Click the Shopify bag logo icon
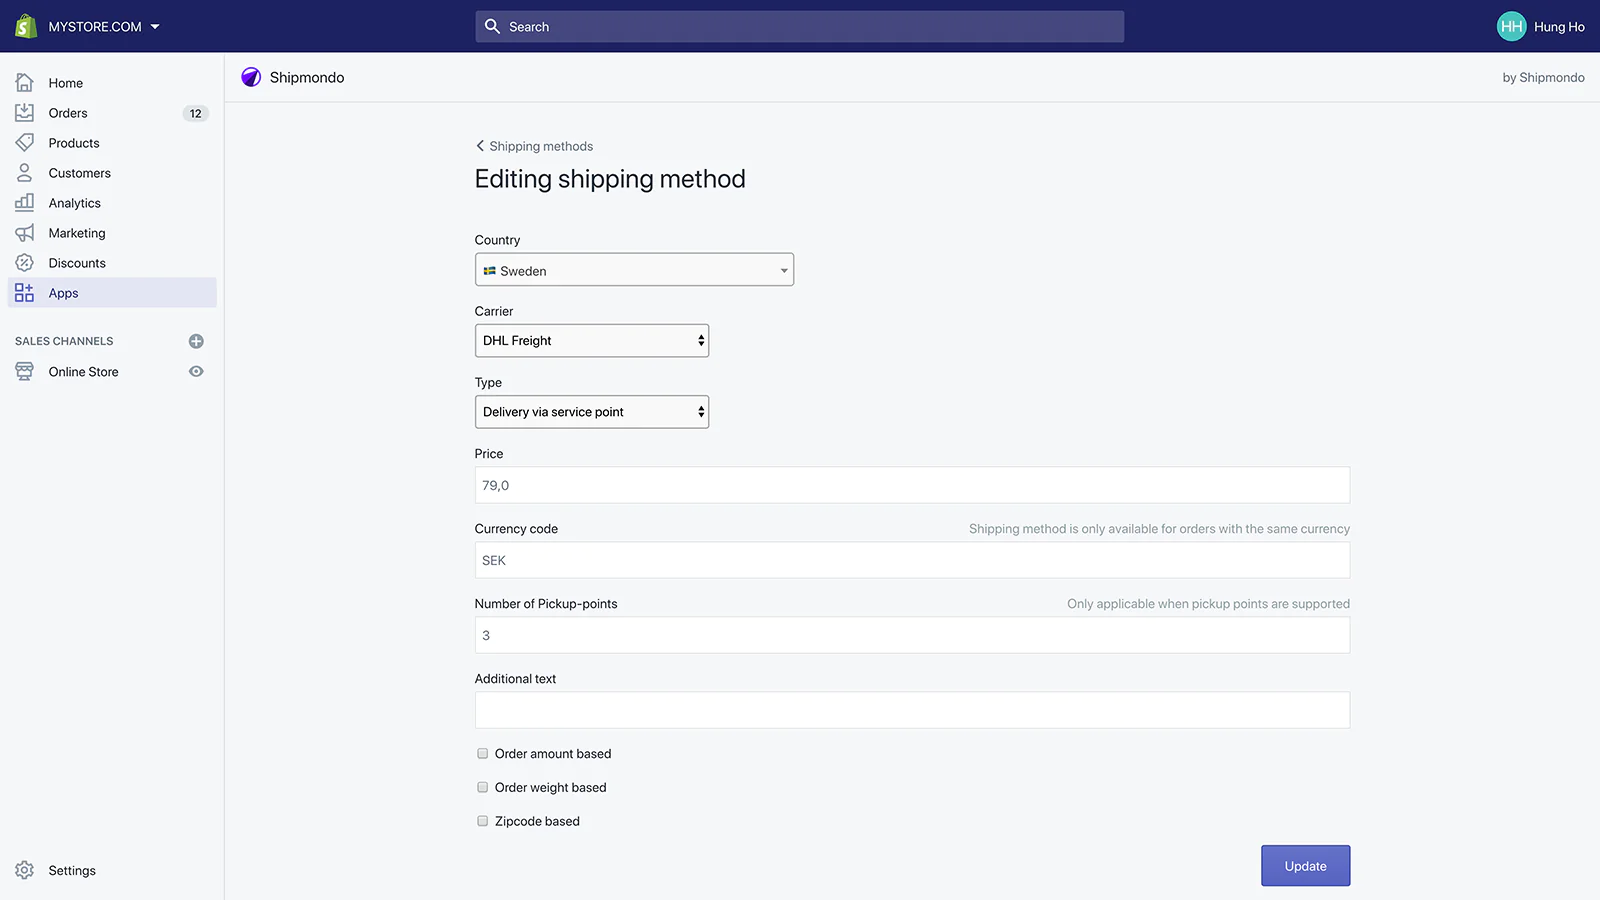Screen dimensions: 1600x900 (x=26, y=26)
